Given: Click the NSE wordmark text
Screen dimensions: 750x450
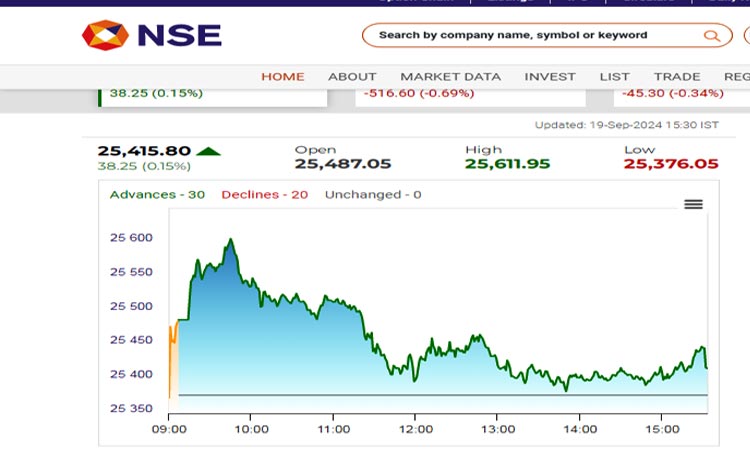Looking at the screenshot, I should (180, 35).
